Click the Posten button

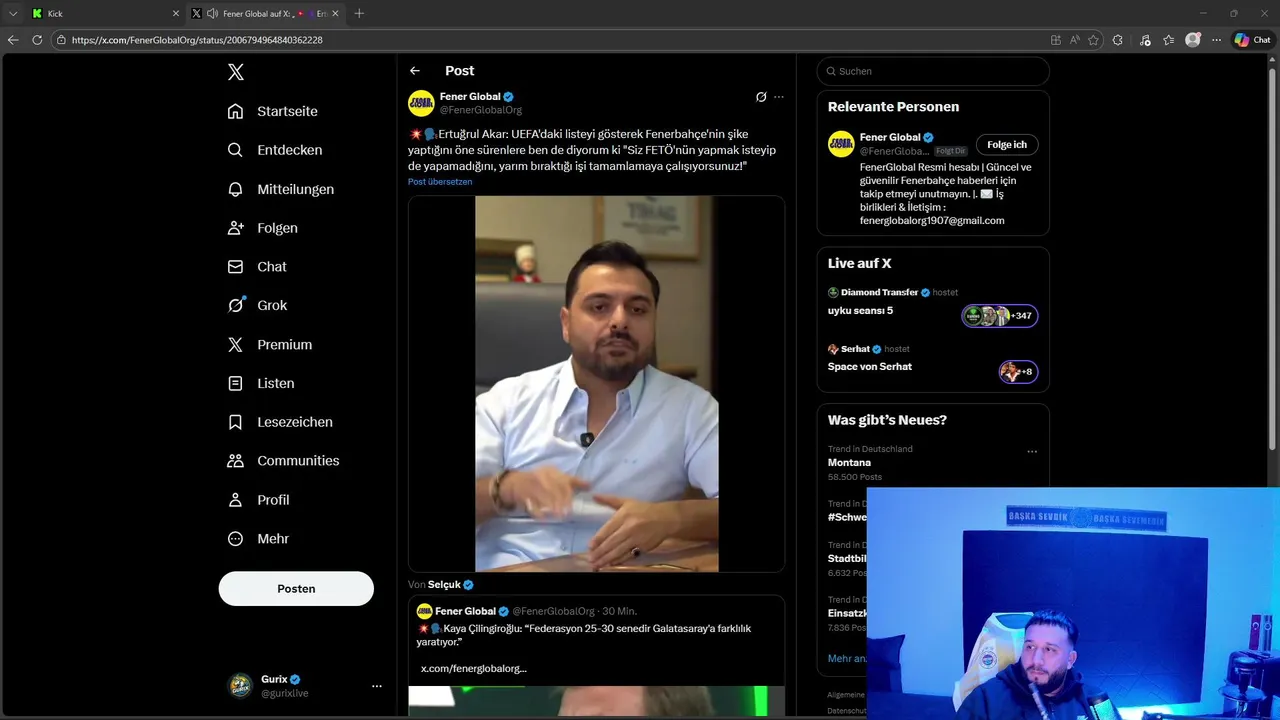tap(296, 589)
